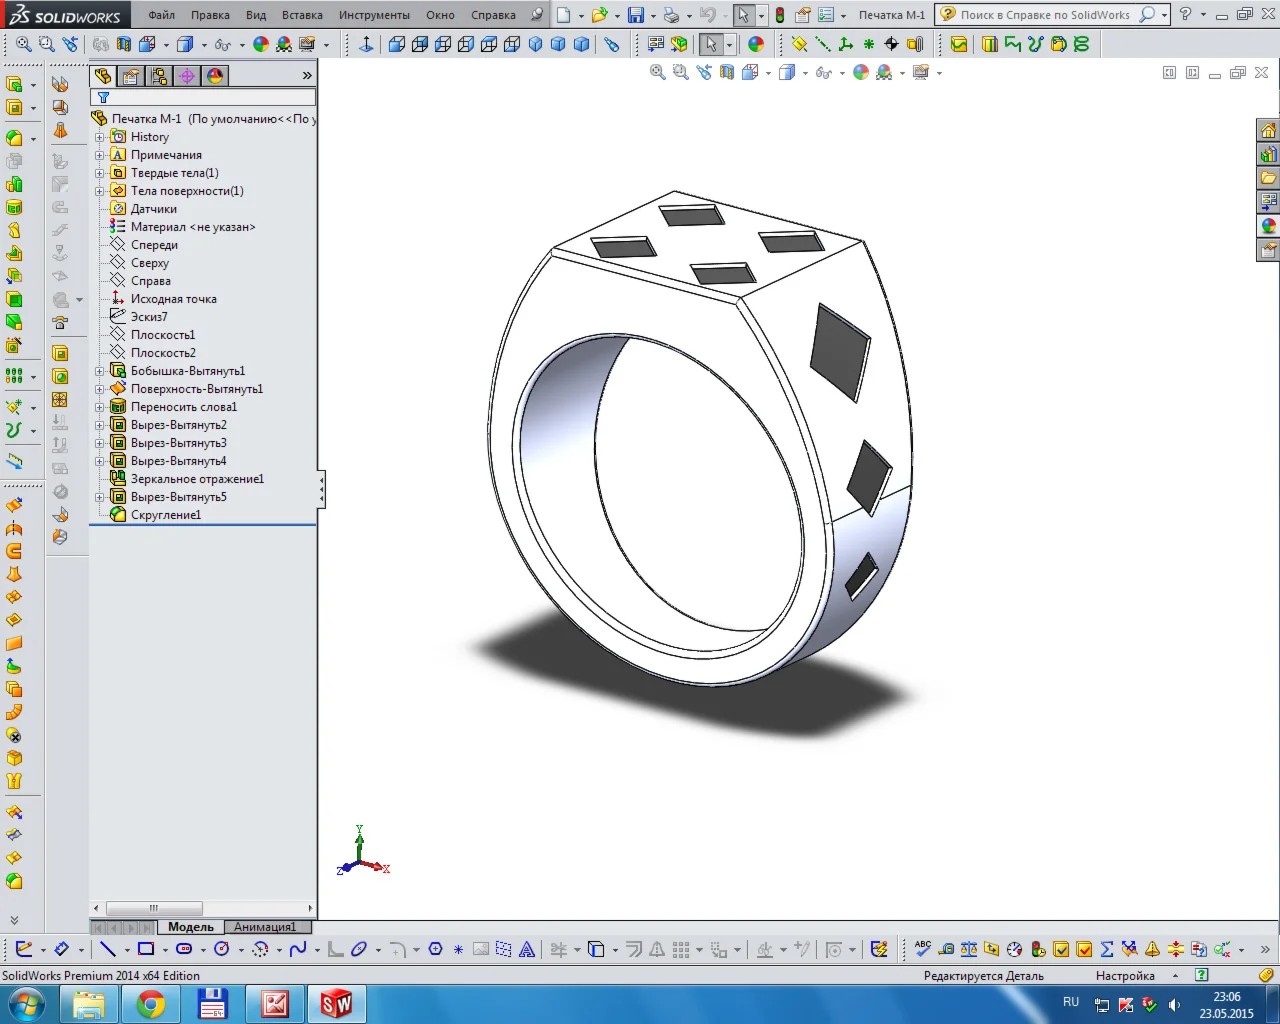Viewport: 1280px width, 1024px height.
Task: Click the Rebuild traffic light icon
Action: click(780, 15)
